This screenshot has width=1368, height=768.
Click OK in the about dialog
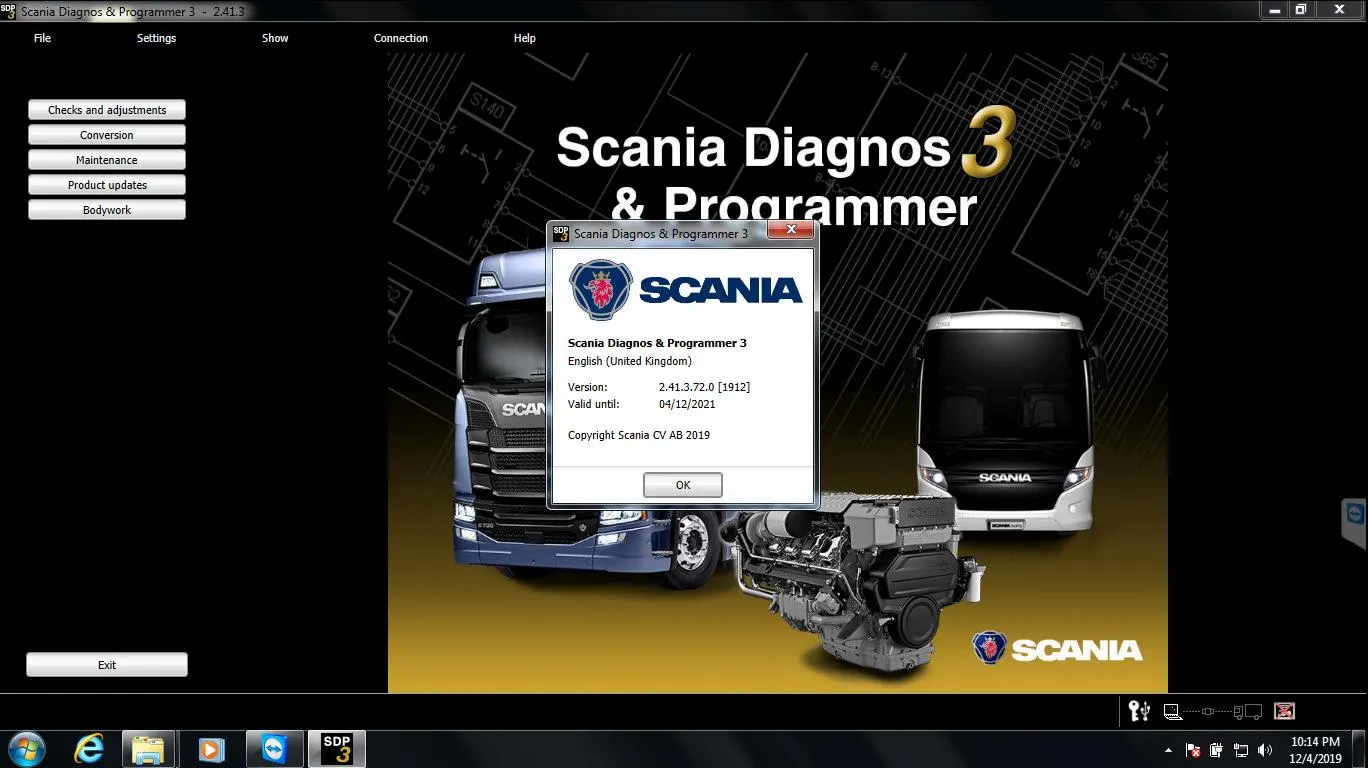683,485
